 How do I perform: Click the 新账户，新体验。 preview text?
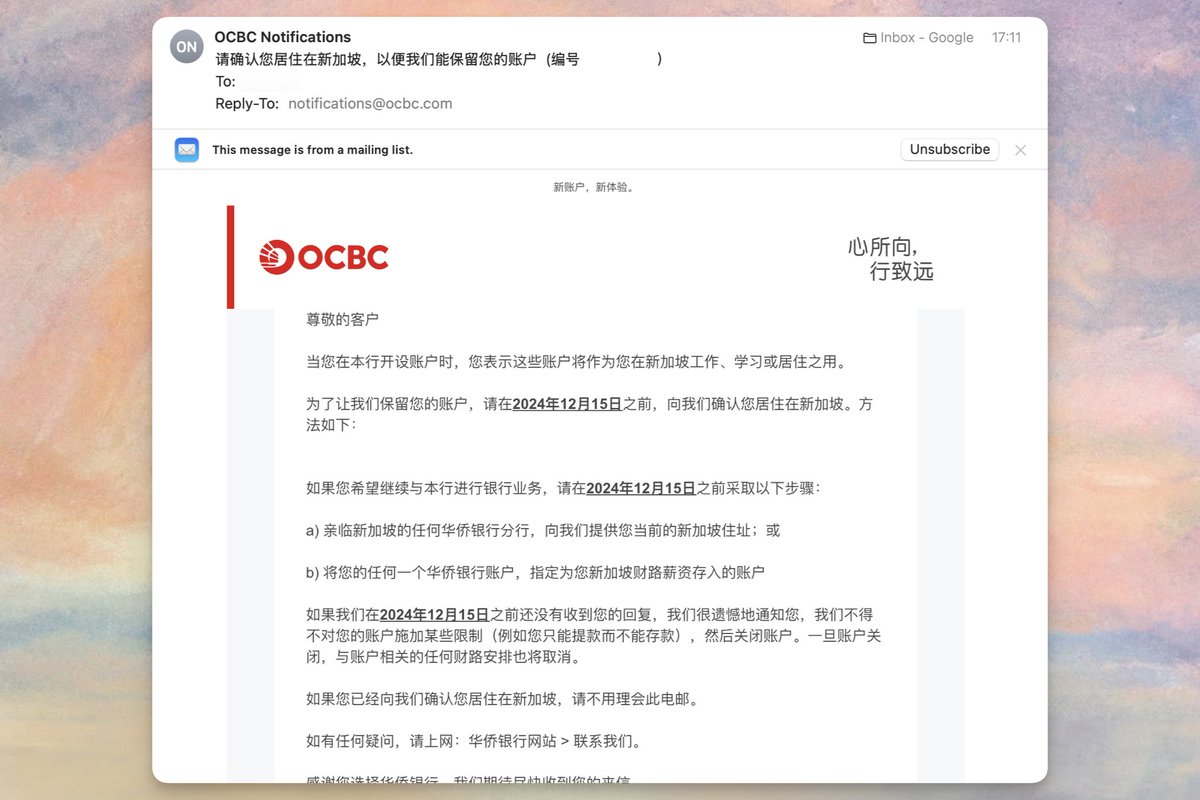[x=595, y=186]
